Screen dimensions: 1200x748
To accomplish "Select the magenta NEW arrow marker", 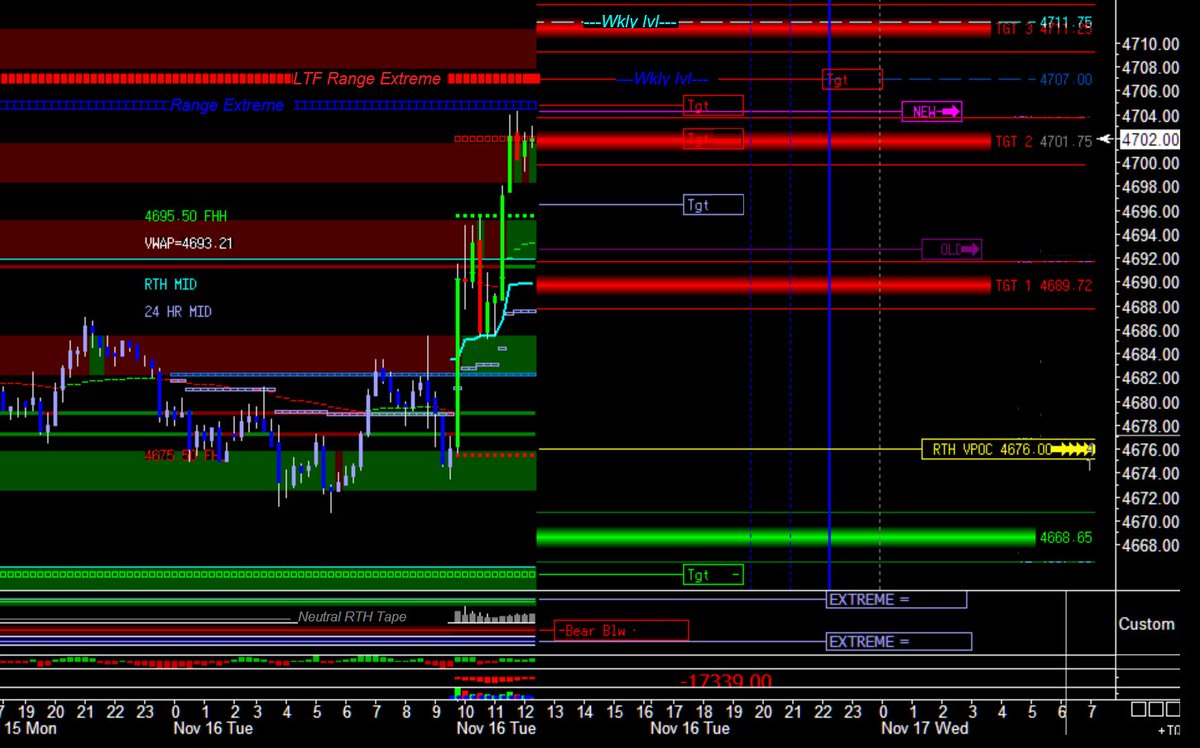I will click(x=932, y=112).
